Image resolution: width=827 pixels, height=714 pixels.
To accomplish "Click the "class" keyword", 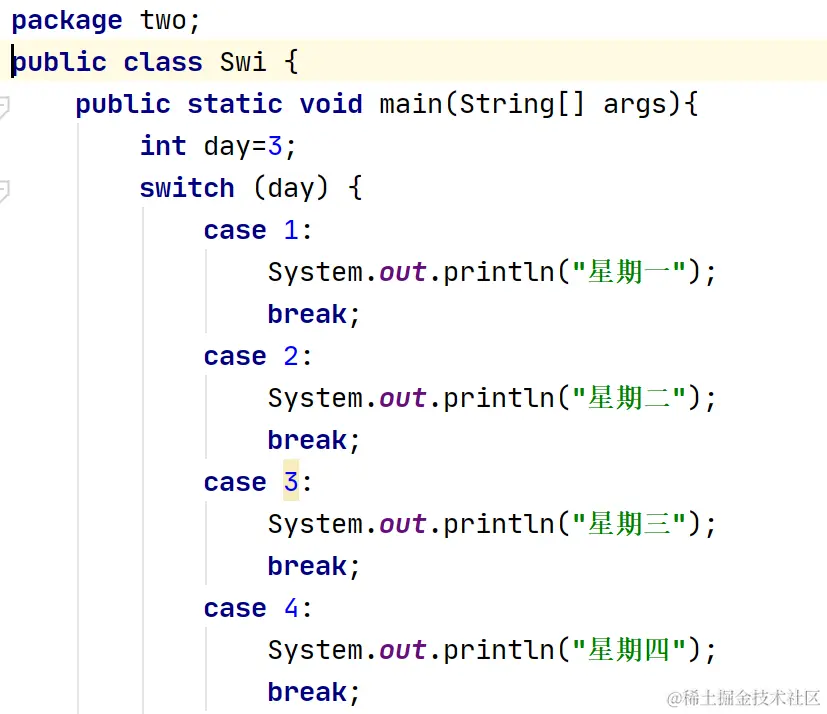I will coord(163,62).
